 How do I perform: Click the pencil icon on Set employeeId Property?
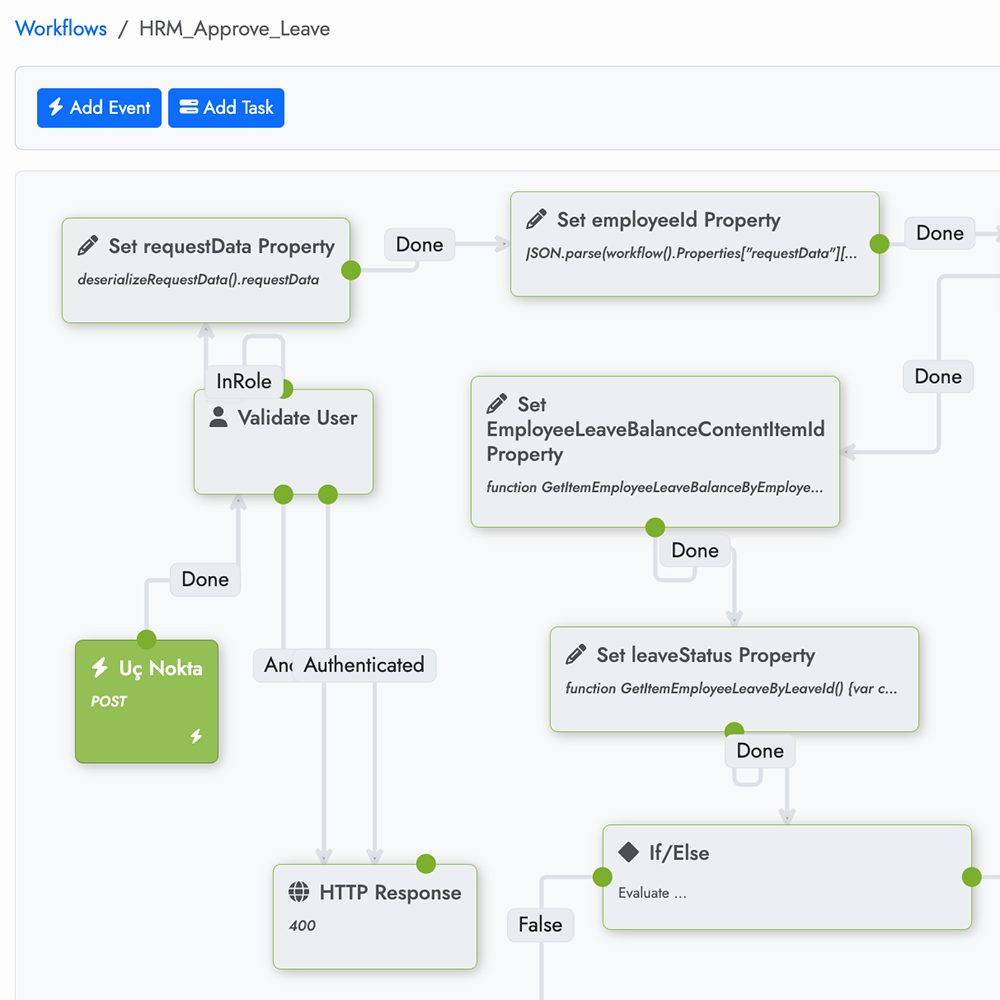tap(536, 219)
